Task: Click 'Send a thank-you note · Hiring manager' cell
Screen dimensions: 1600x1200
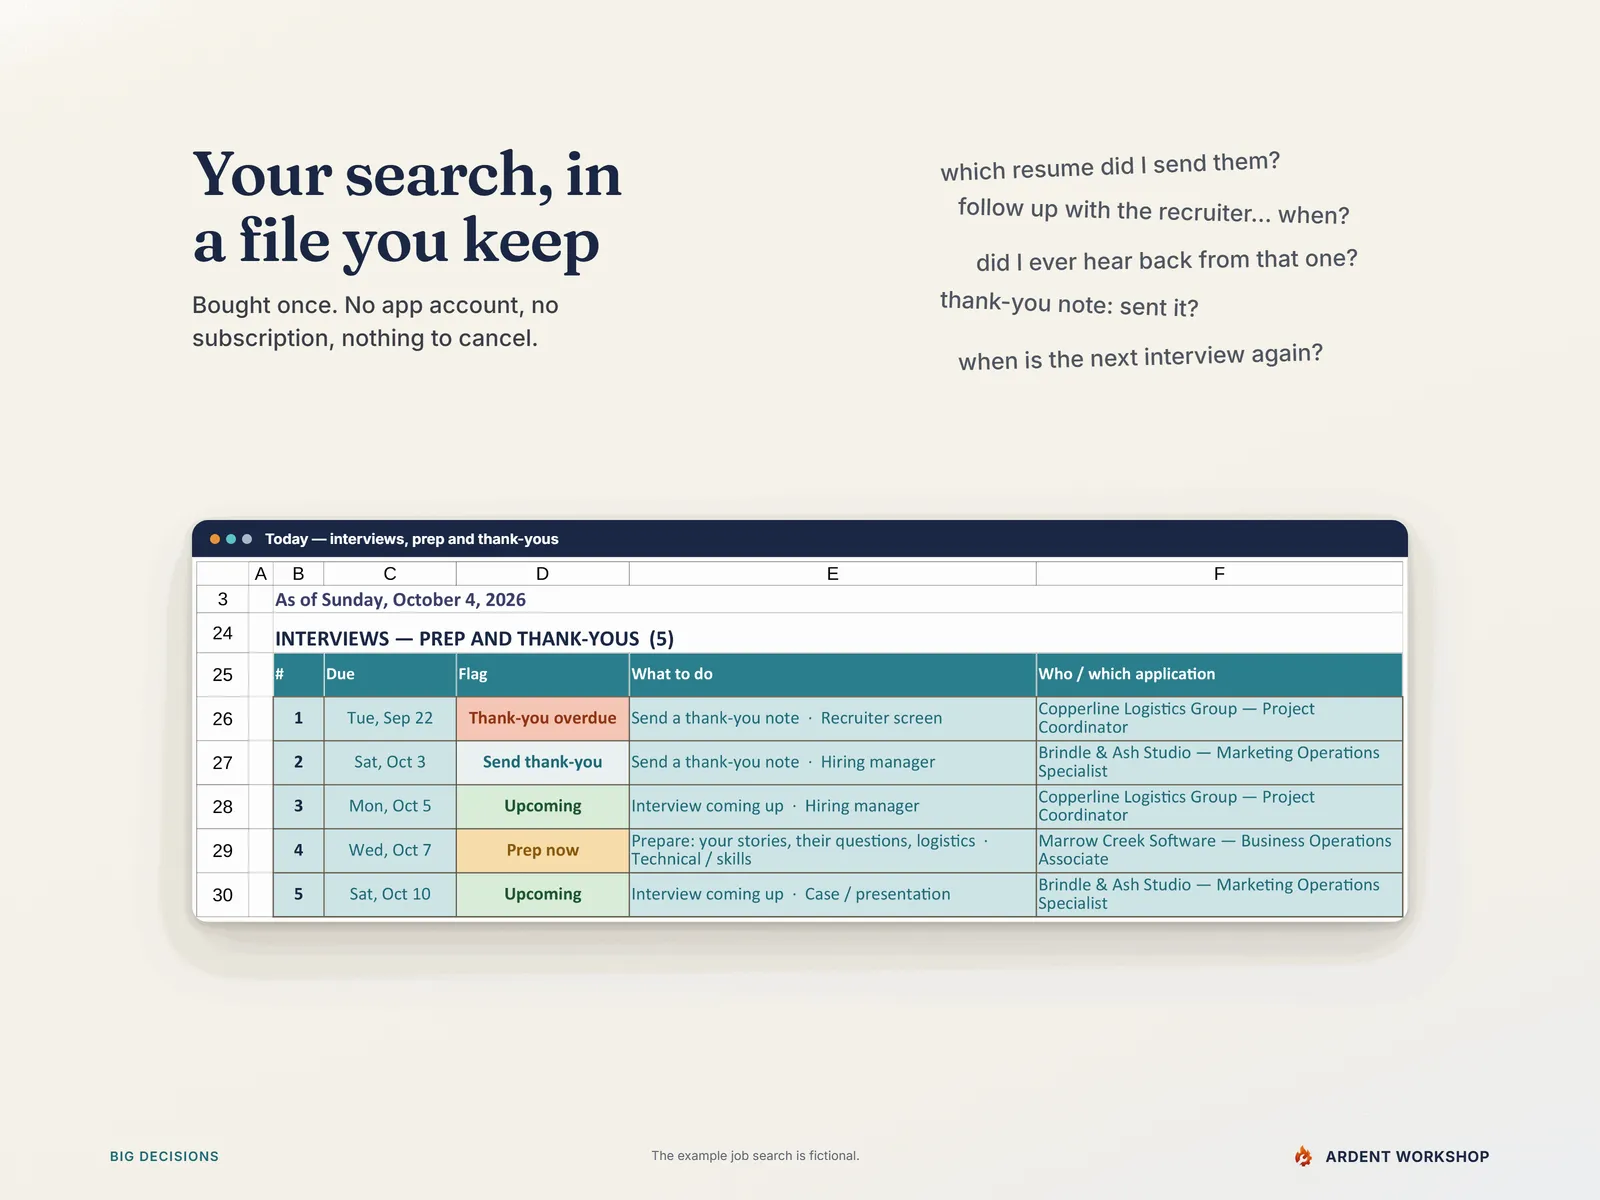Action: tap(832, 763)
